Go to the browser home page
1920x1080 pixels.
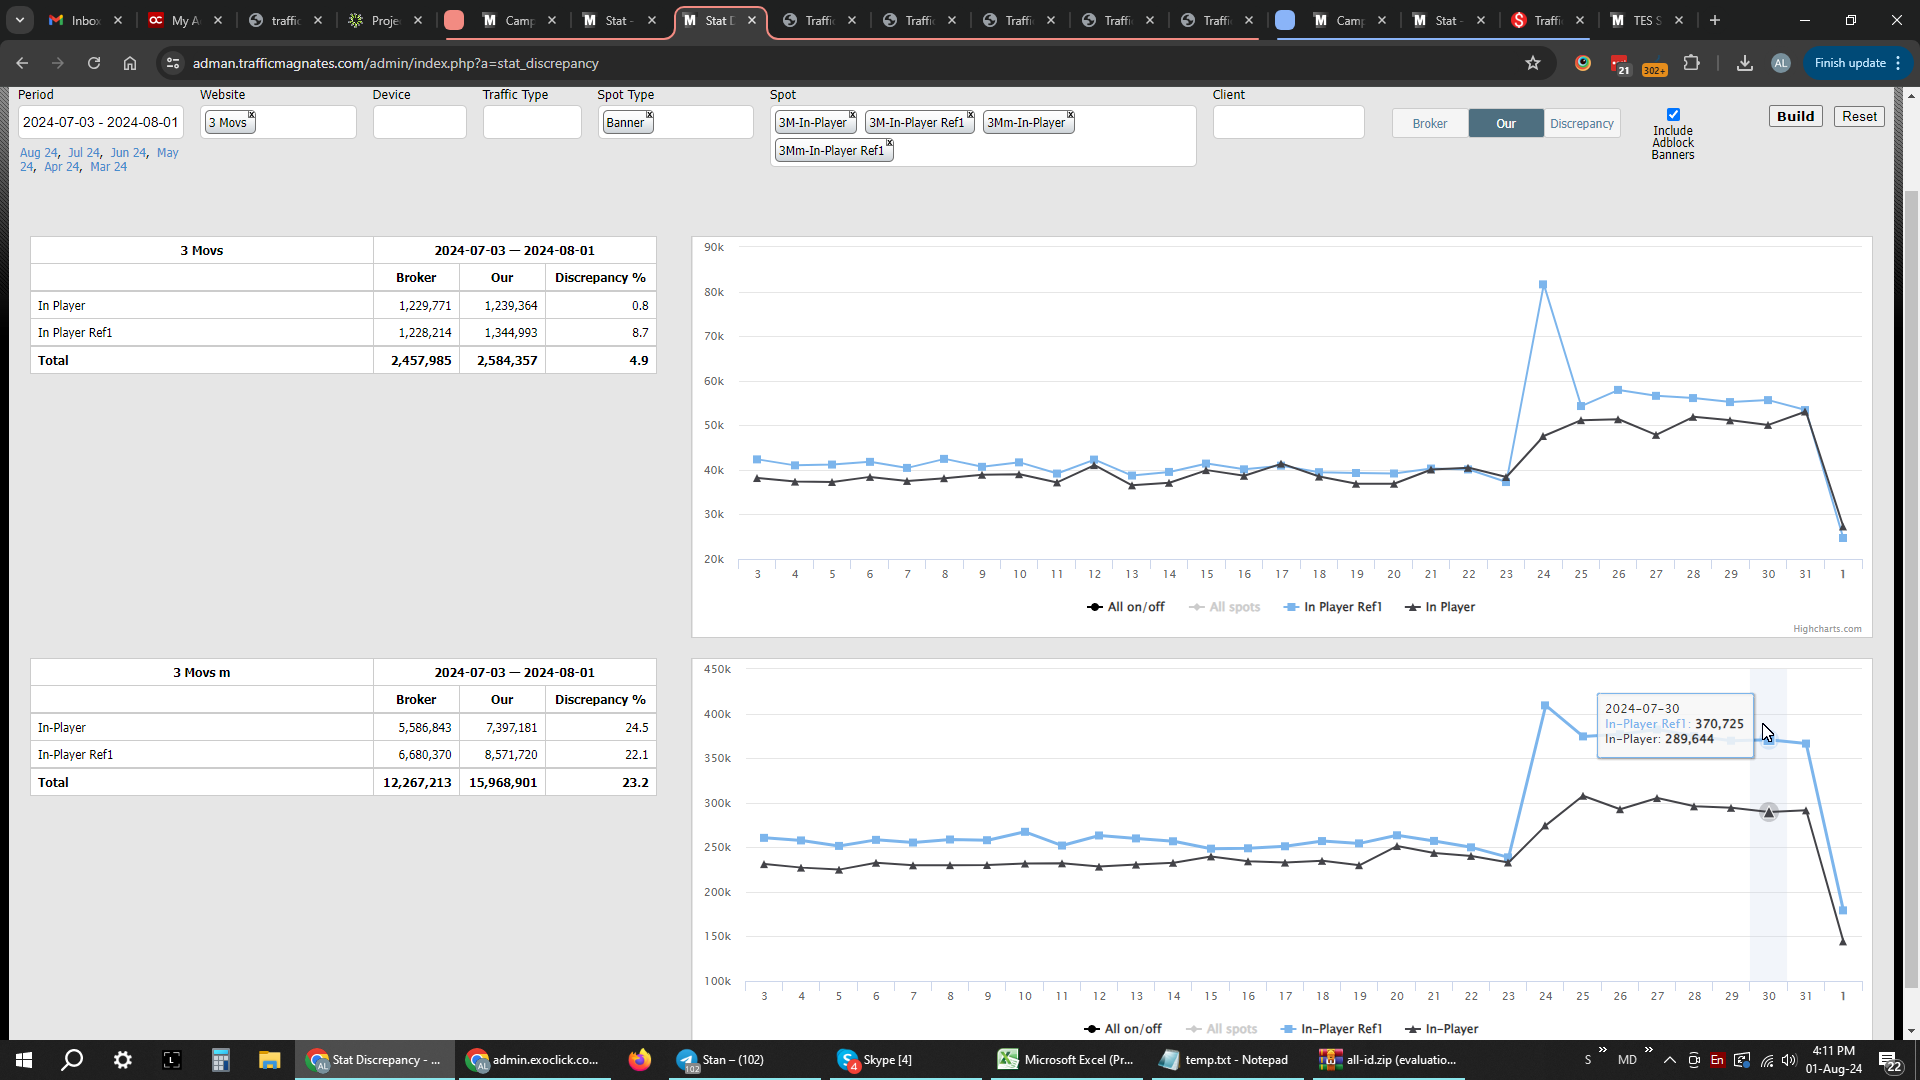130,63
